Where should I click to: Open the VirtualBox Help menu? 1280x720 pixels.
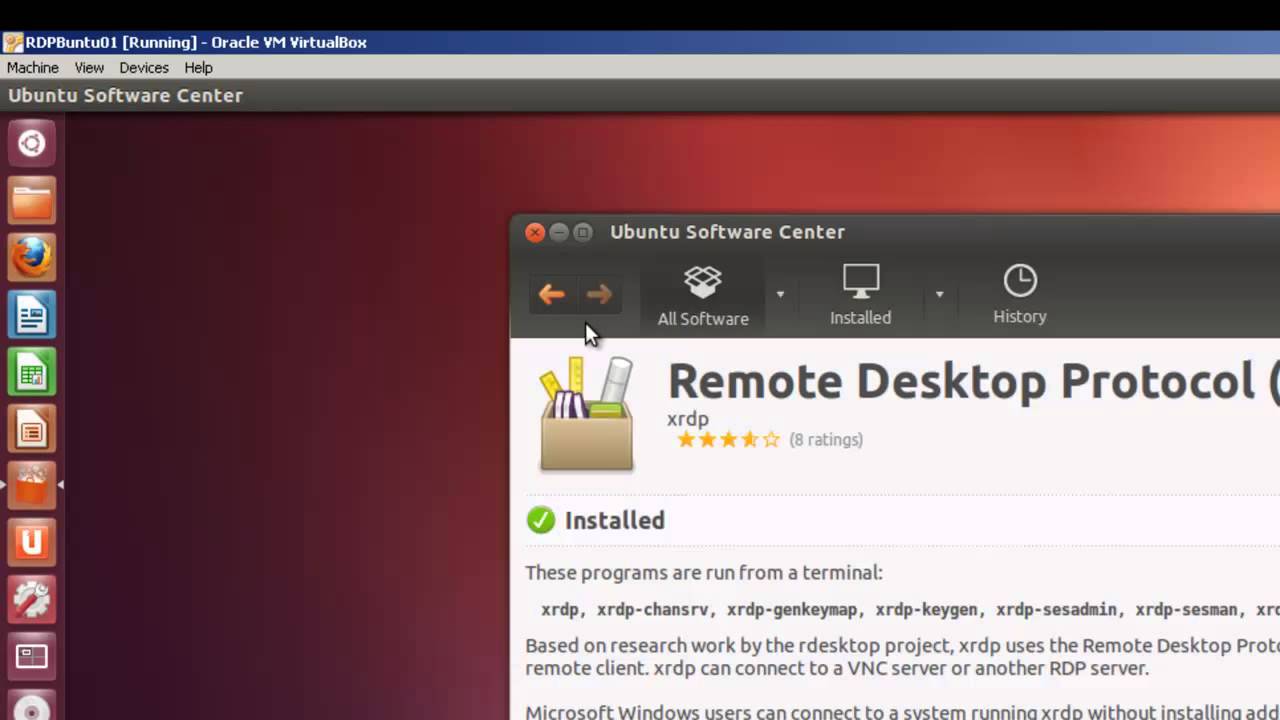click(198, 67)
